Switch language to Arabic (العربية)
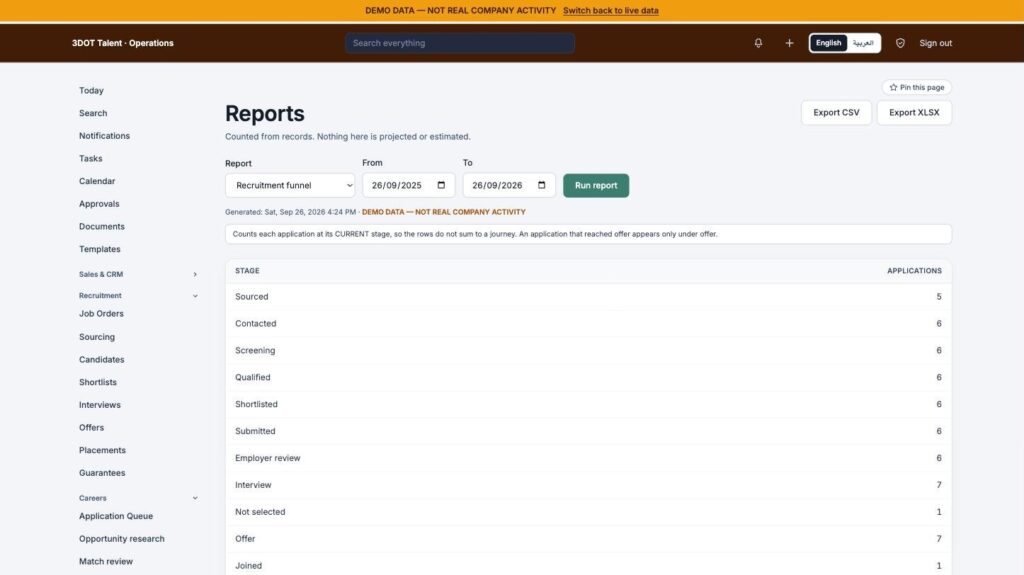This screenshot has height=575, width=1024. tap(863, 43)
